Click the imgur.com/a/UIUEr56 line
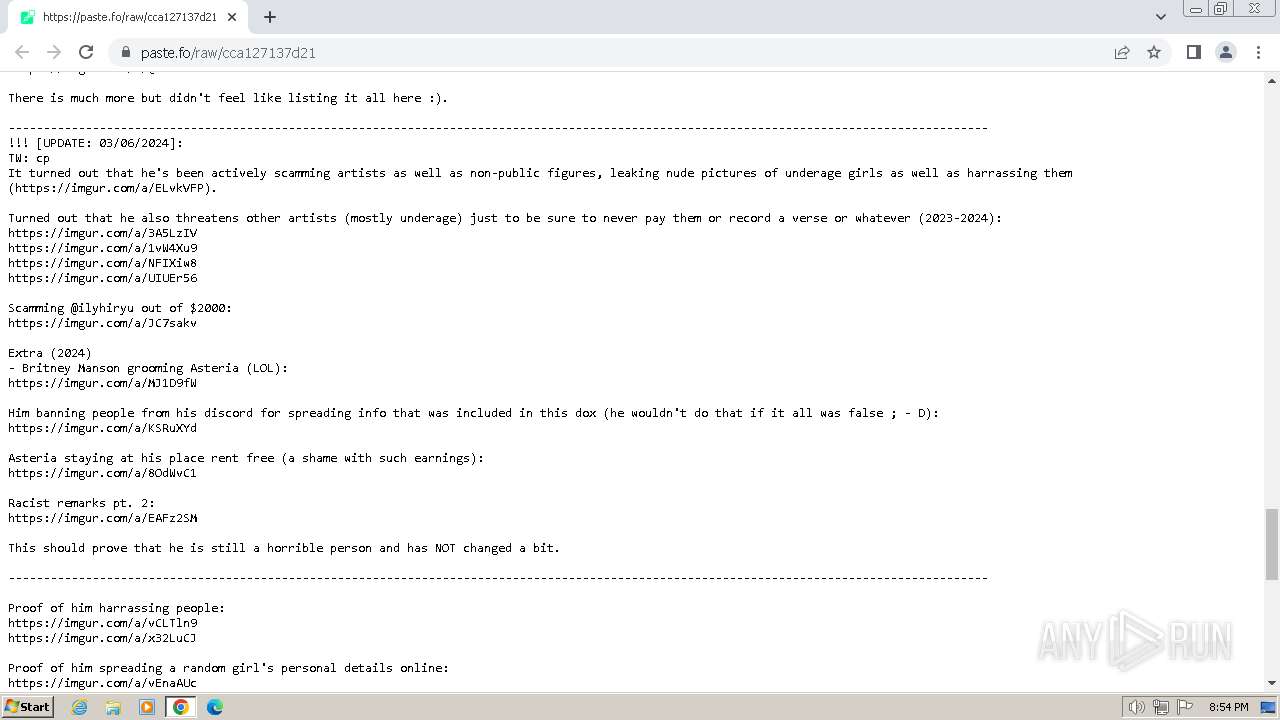 (103, 278)
